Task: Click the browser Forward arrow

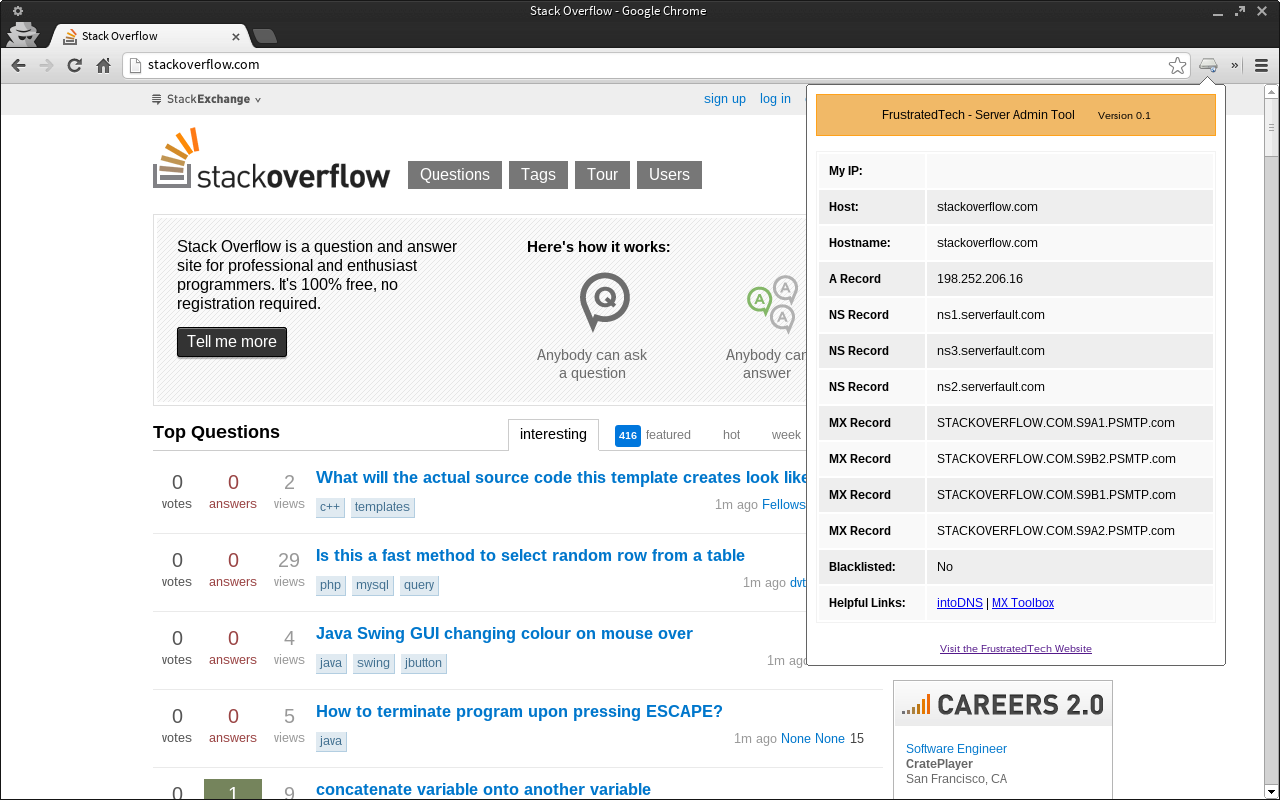Action: pos(46,65)
